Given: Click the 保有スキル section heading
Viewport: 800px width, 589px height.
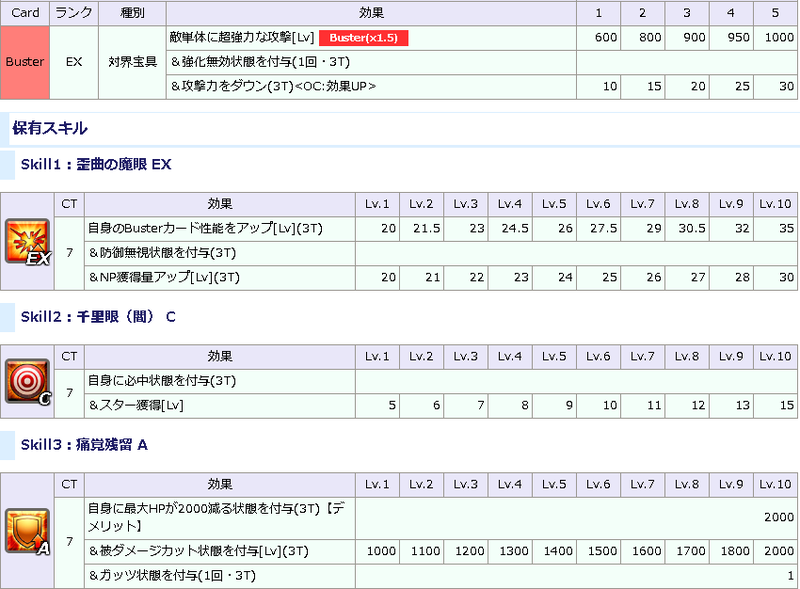Looking at the screenshot, I should pyautogui.click(x=50, y=128).
